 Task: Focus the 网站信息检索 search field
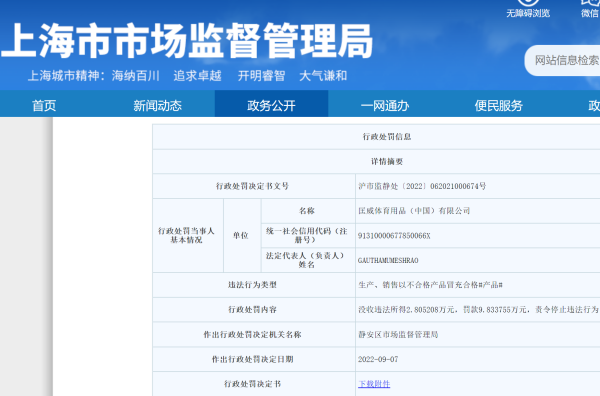[x=562, y=60]
